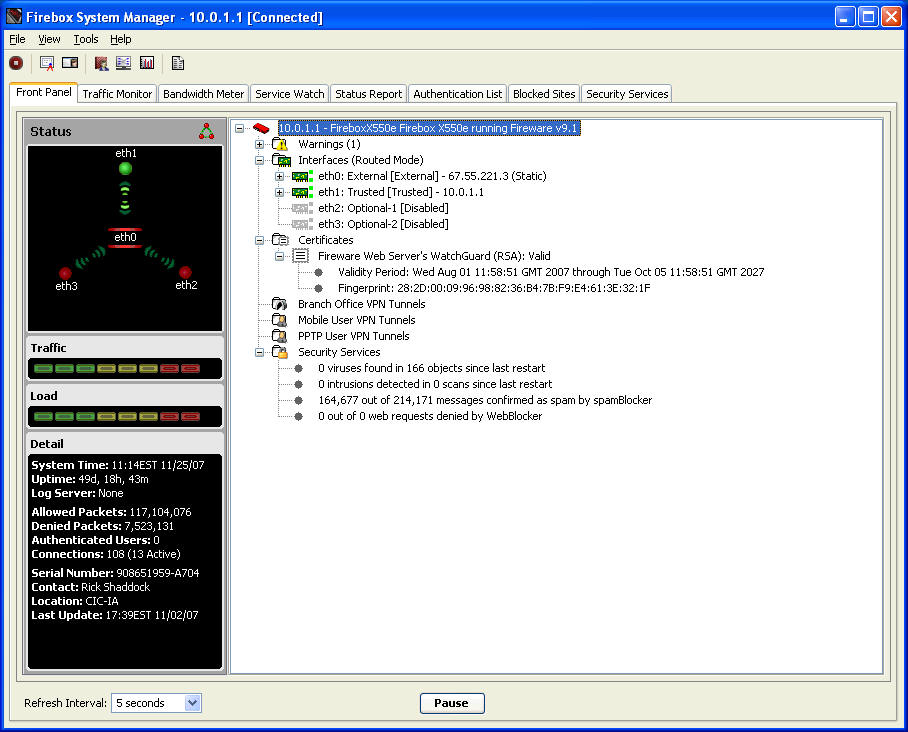Collapse the 10.0.1.1 Firebox root node
908x732 pixels.
(x=239, y=128)
